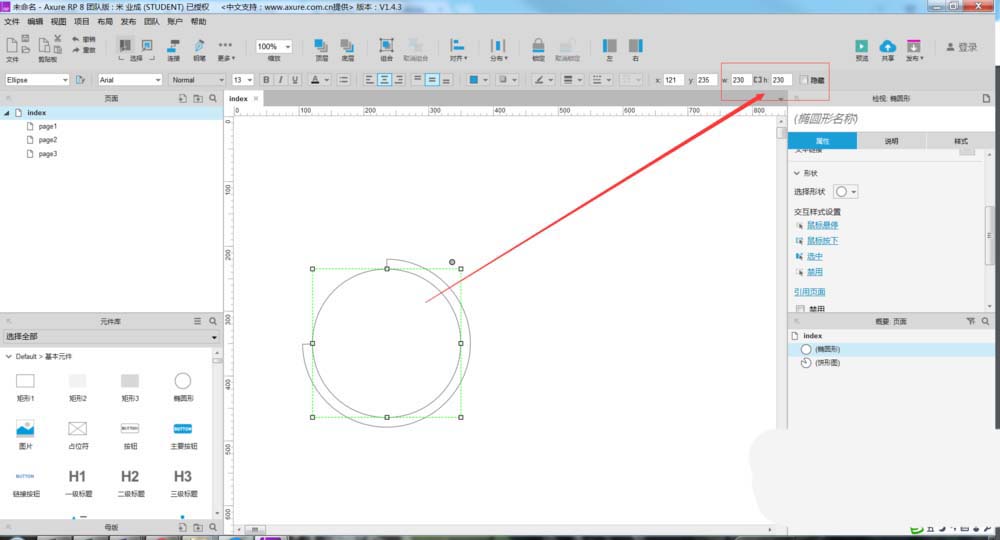Click the Login (登录) user icon

[x=950, y=47]
